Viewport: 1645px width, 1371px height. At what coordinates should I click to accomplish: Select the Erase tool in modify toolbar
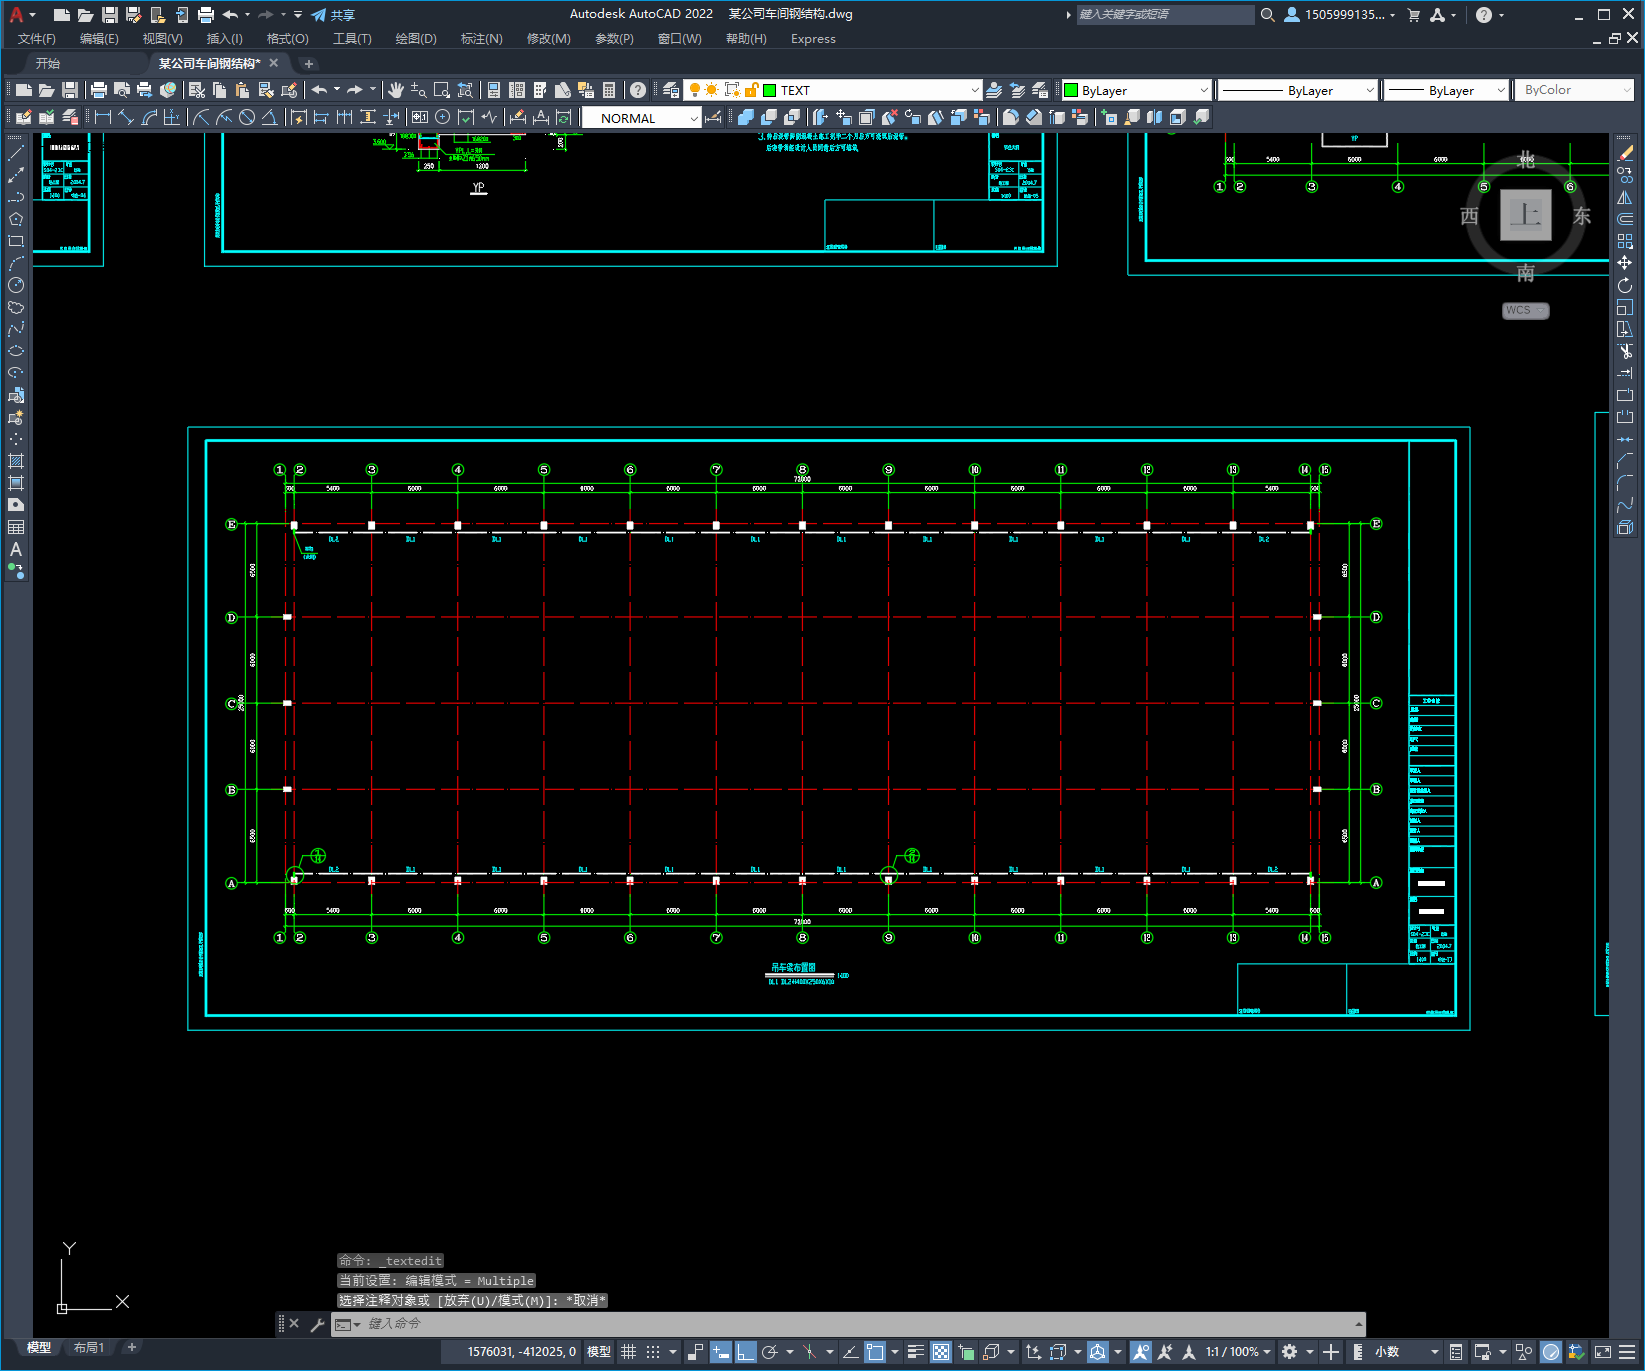click(1625, 153)
